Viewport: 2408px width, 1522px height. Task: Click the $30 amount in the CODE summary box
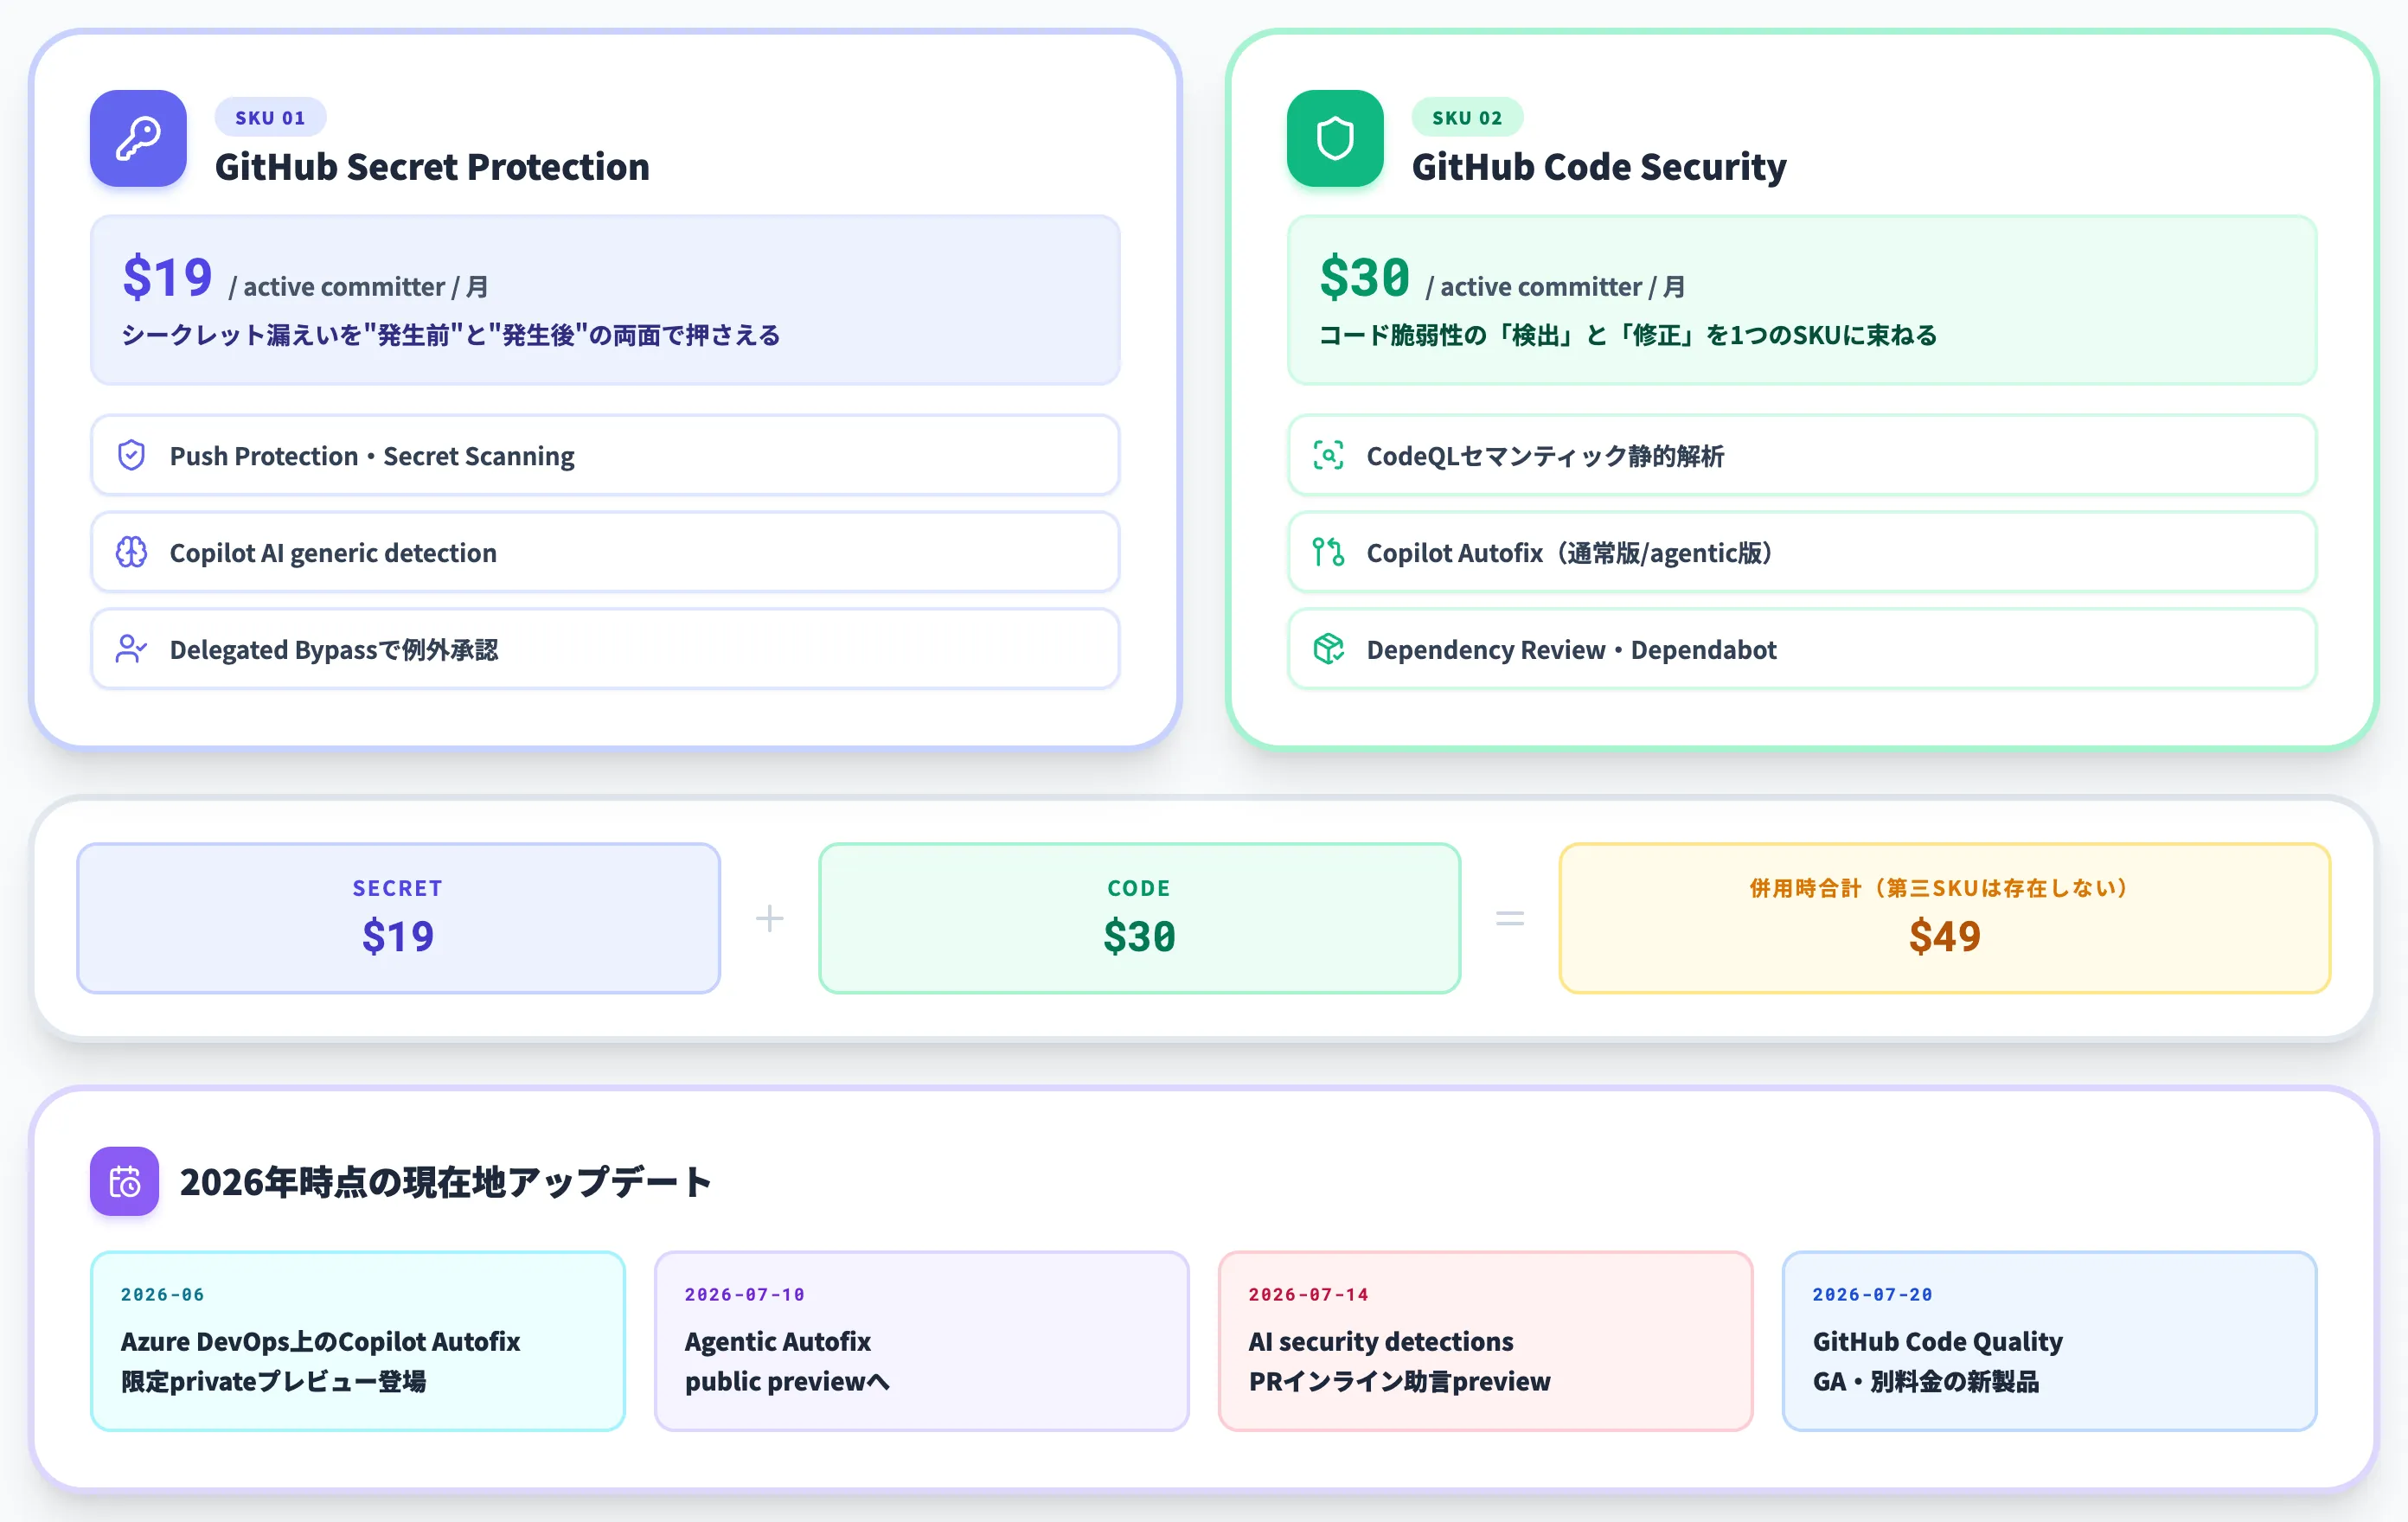coord(1139,937)
